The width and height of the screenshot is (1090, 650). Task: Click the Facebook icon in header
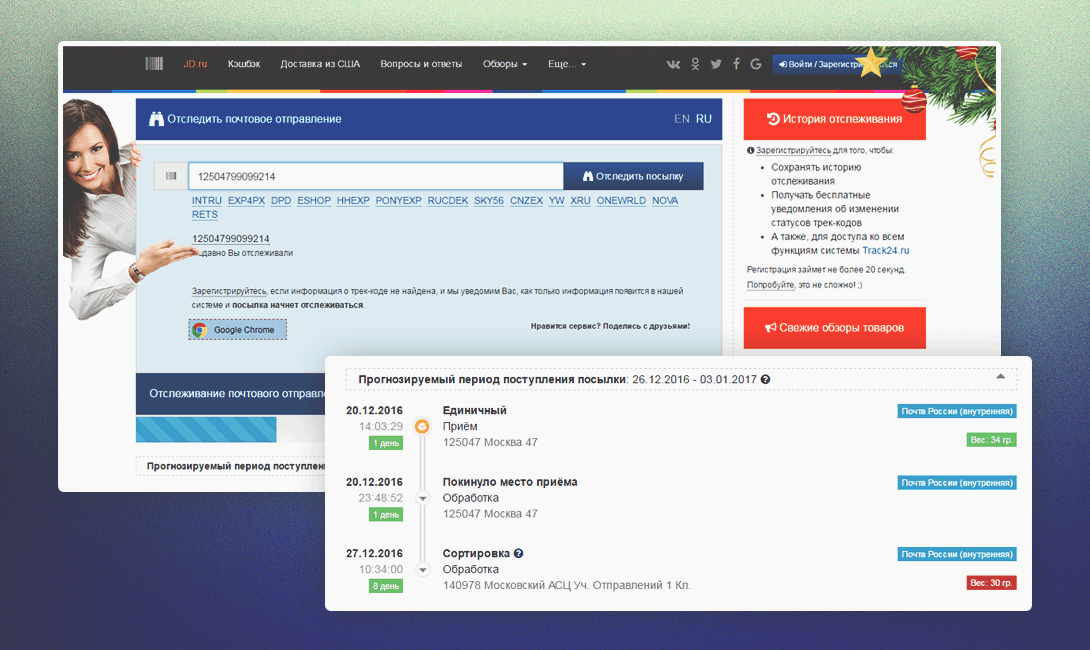click(736, 64)
